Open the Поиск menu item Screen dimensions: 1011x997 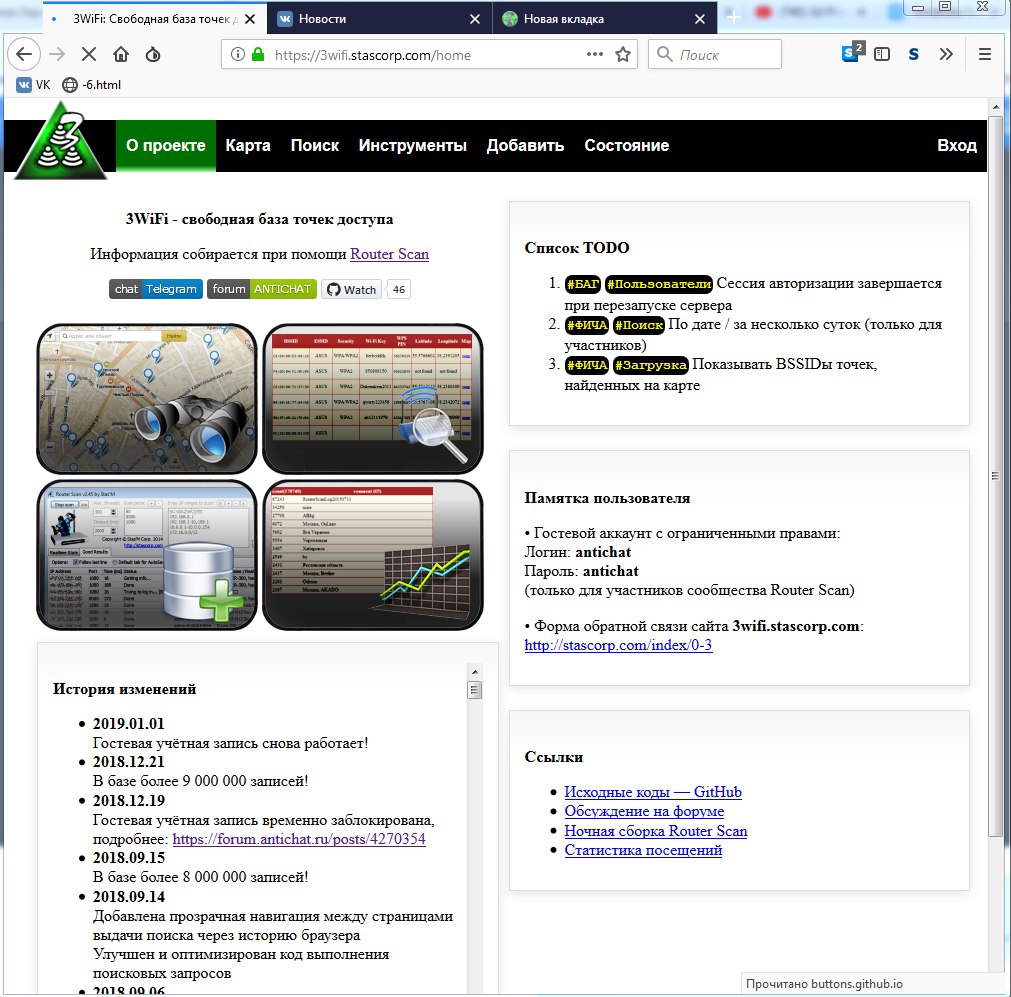tap(315, 146)
